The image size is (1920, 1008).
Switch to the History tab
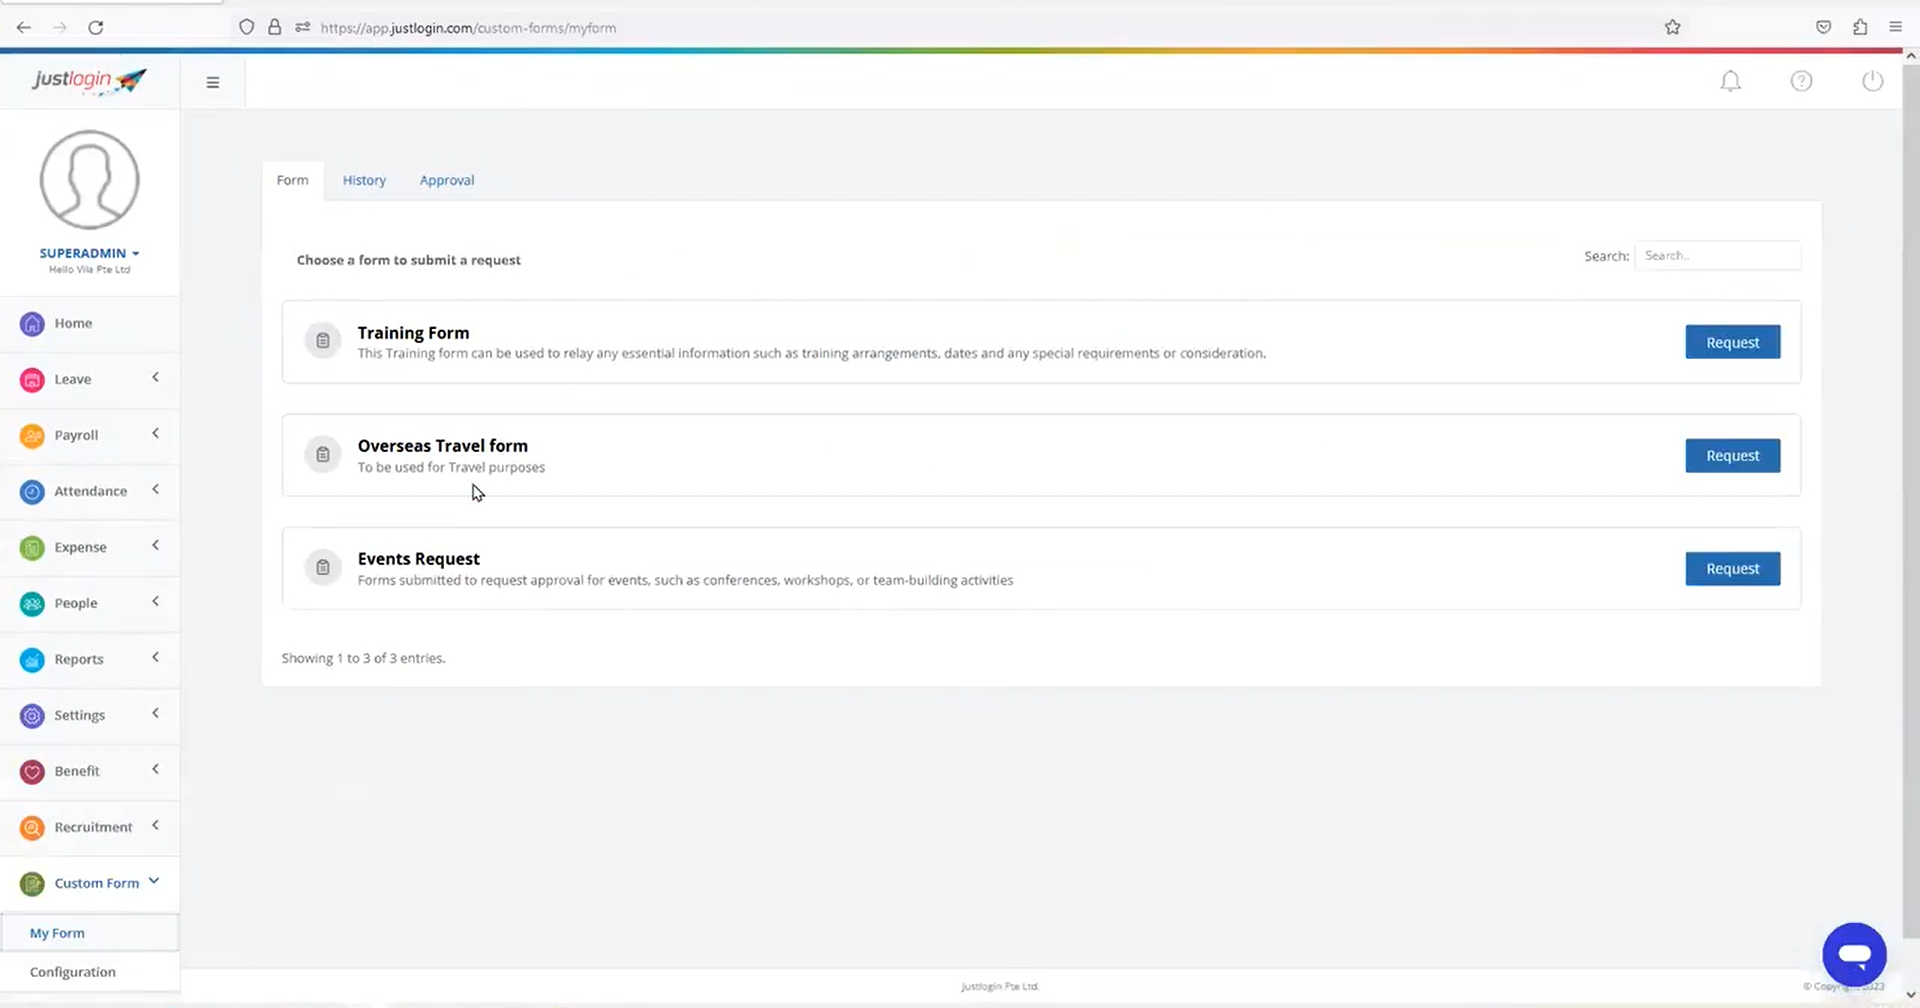point(364,180)
